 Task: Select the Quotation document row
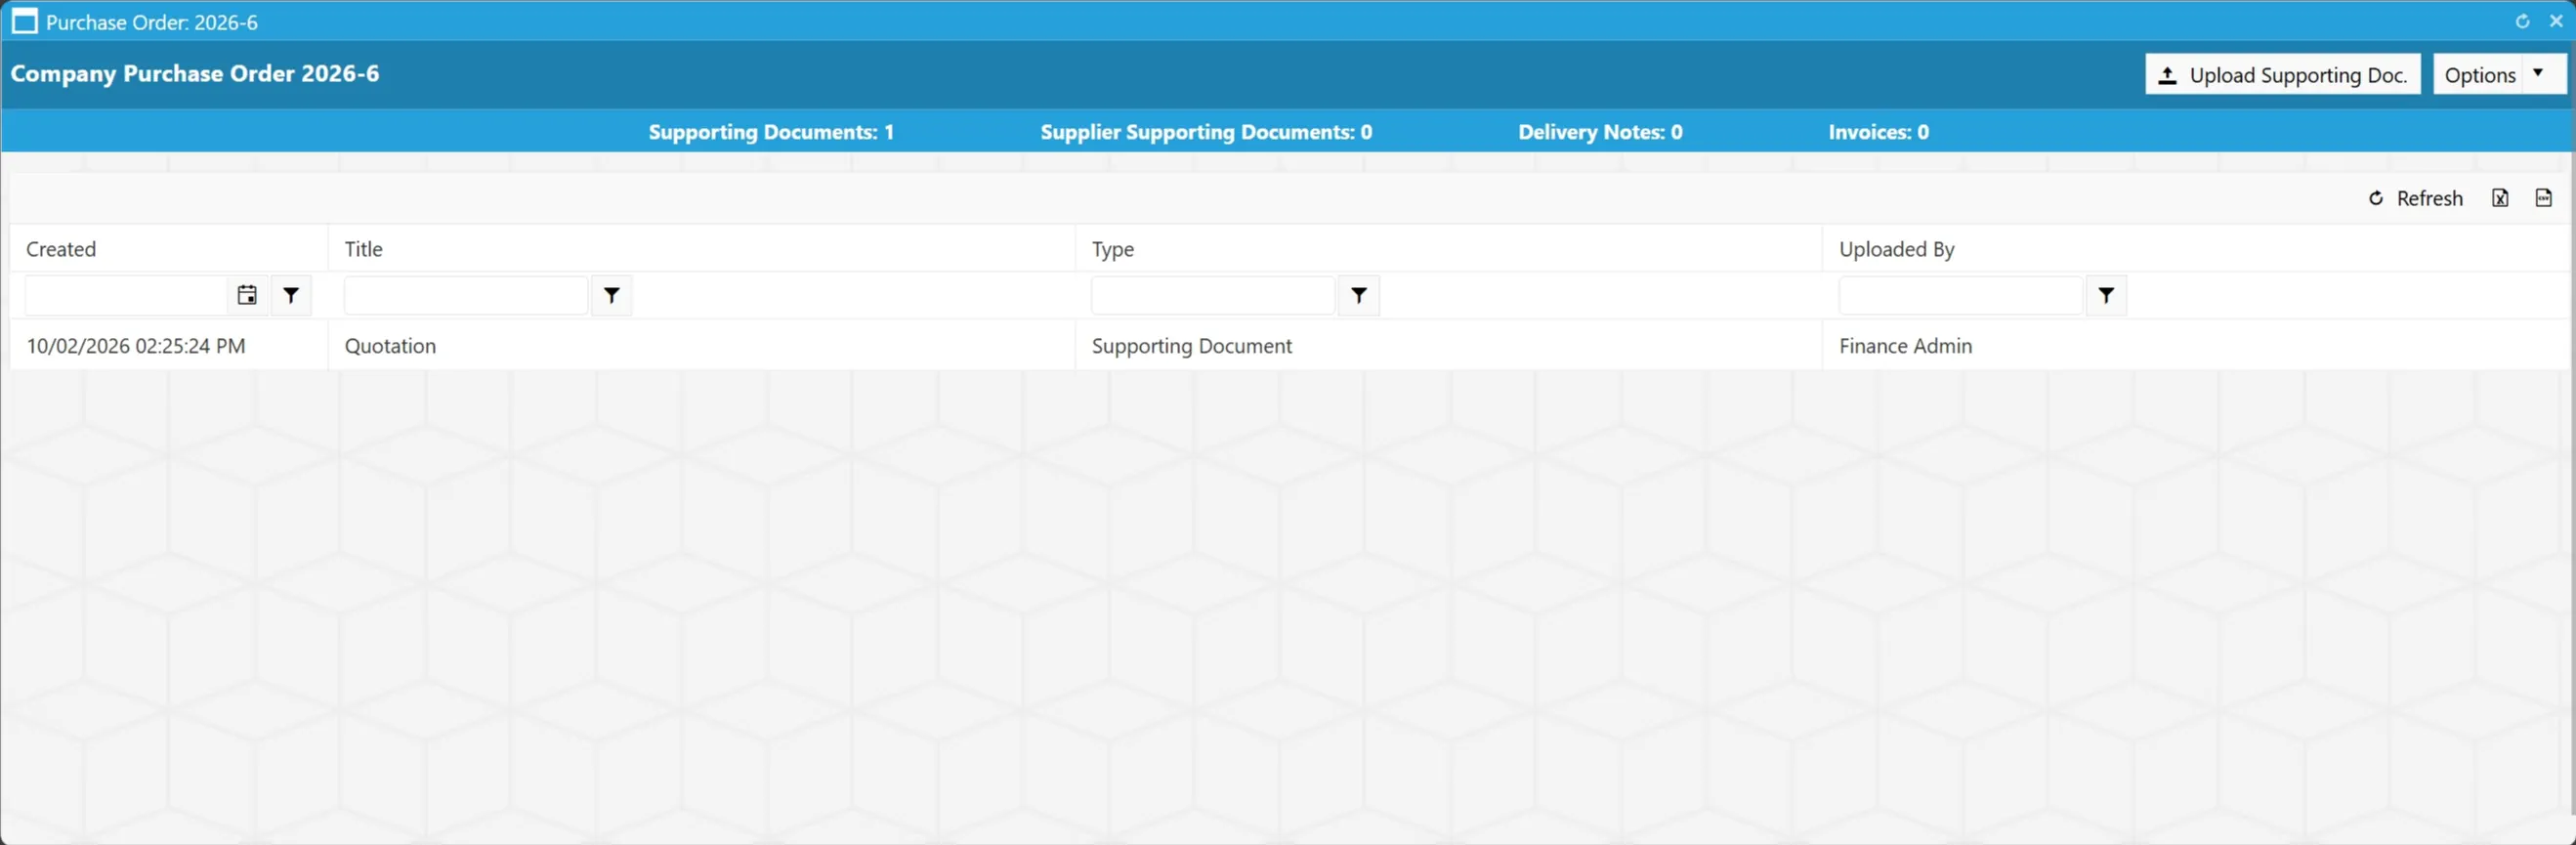coord(1288,346)
